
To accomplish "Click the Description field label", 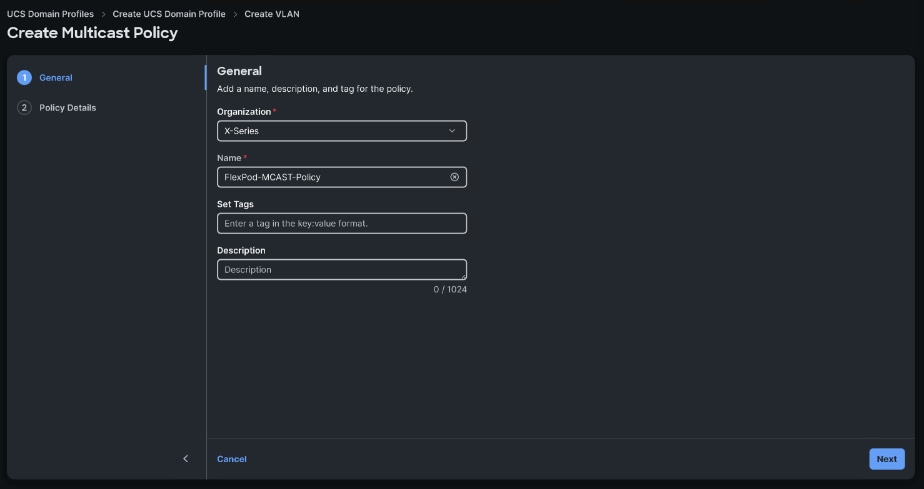I will click(241, 250).
